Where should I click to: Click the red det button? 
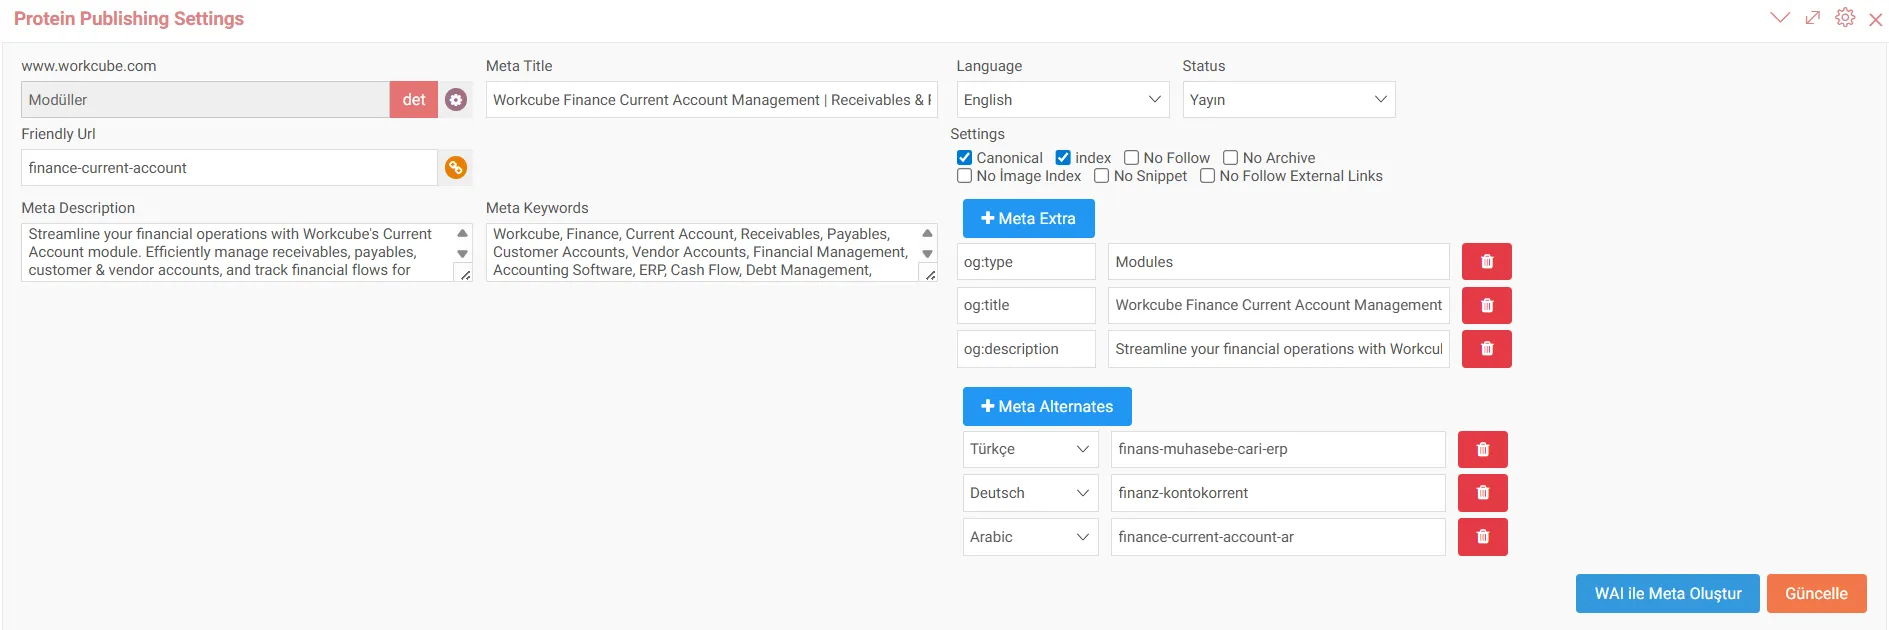(414, 100)
